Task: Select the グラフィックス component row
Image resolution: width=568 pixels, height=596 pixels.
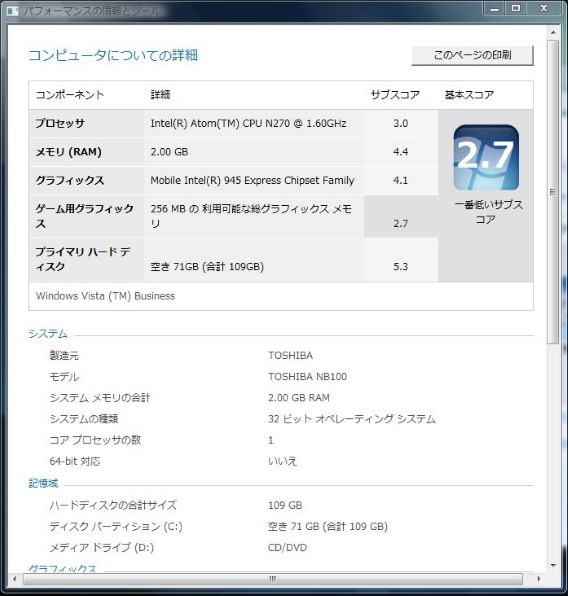Action: [x=233, y=181]
